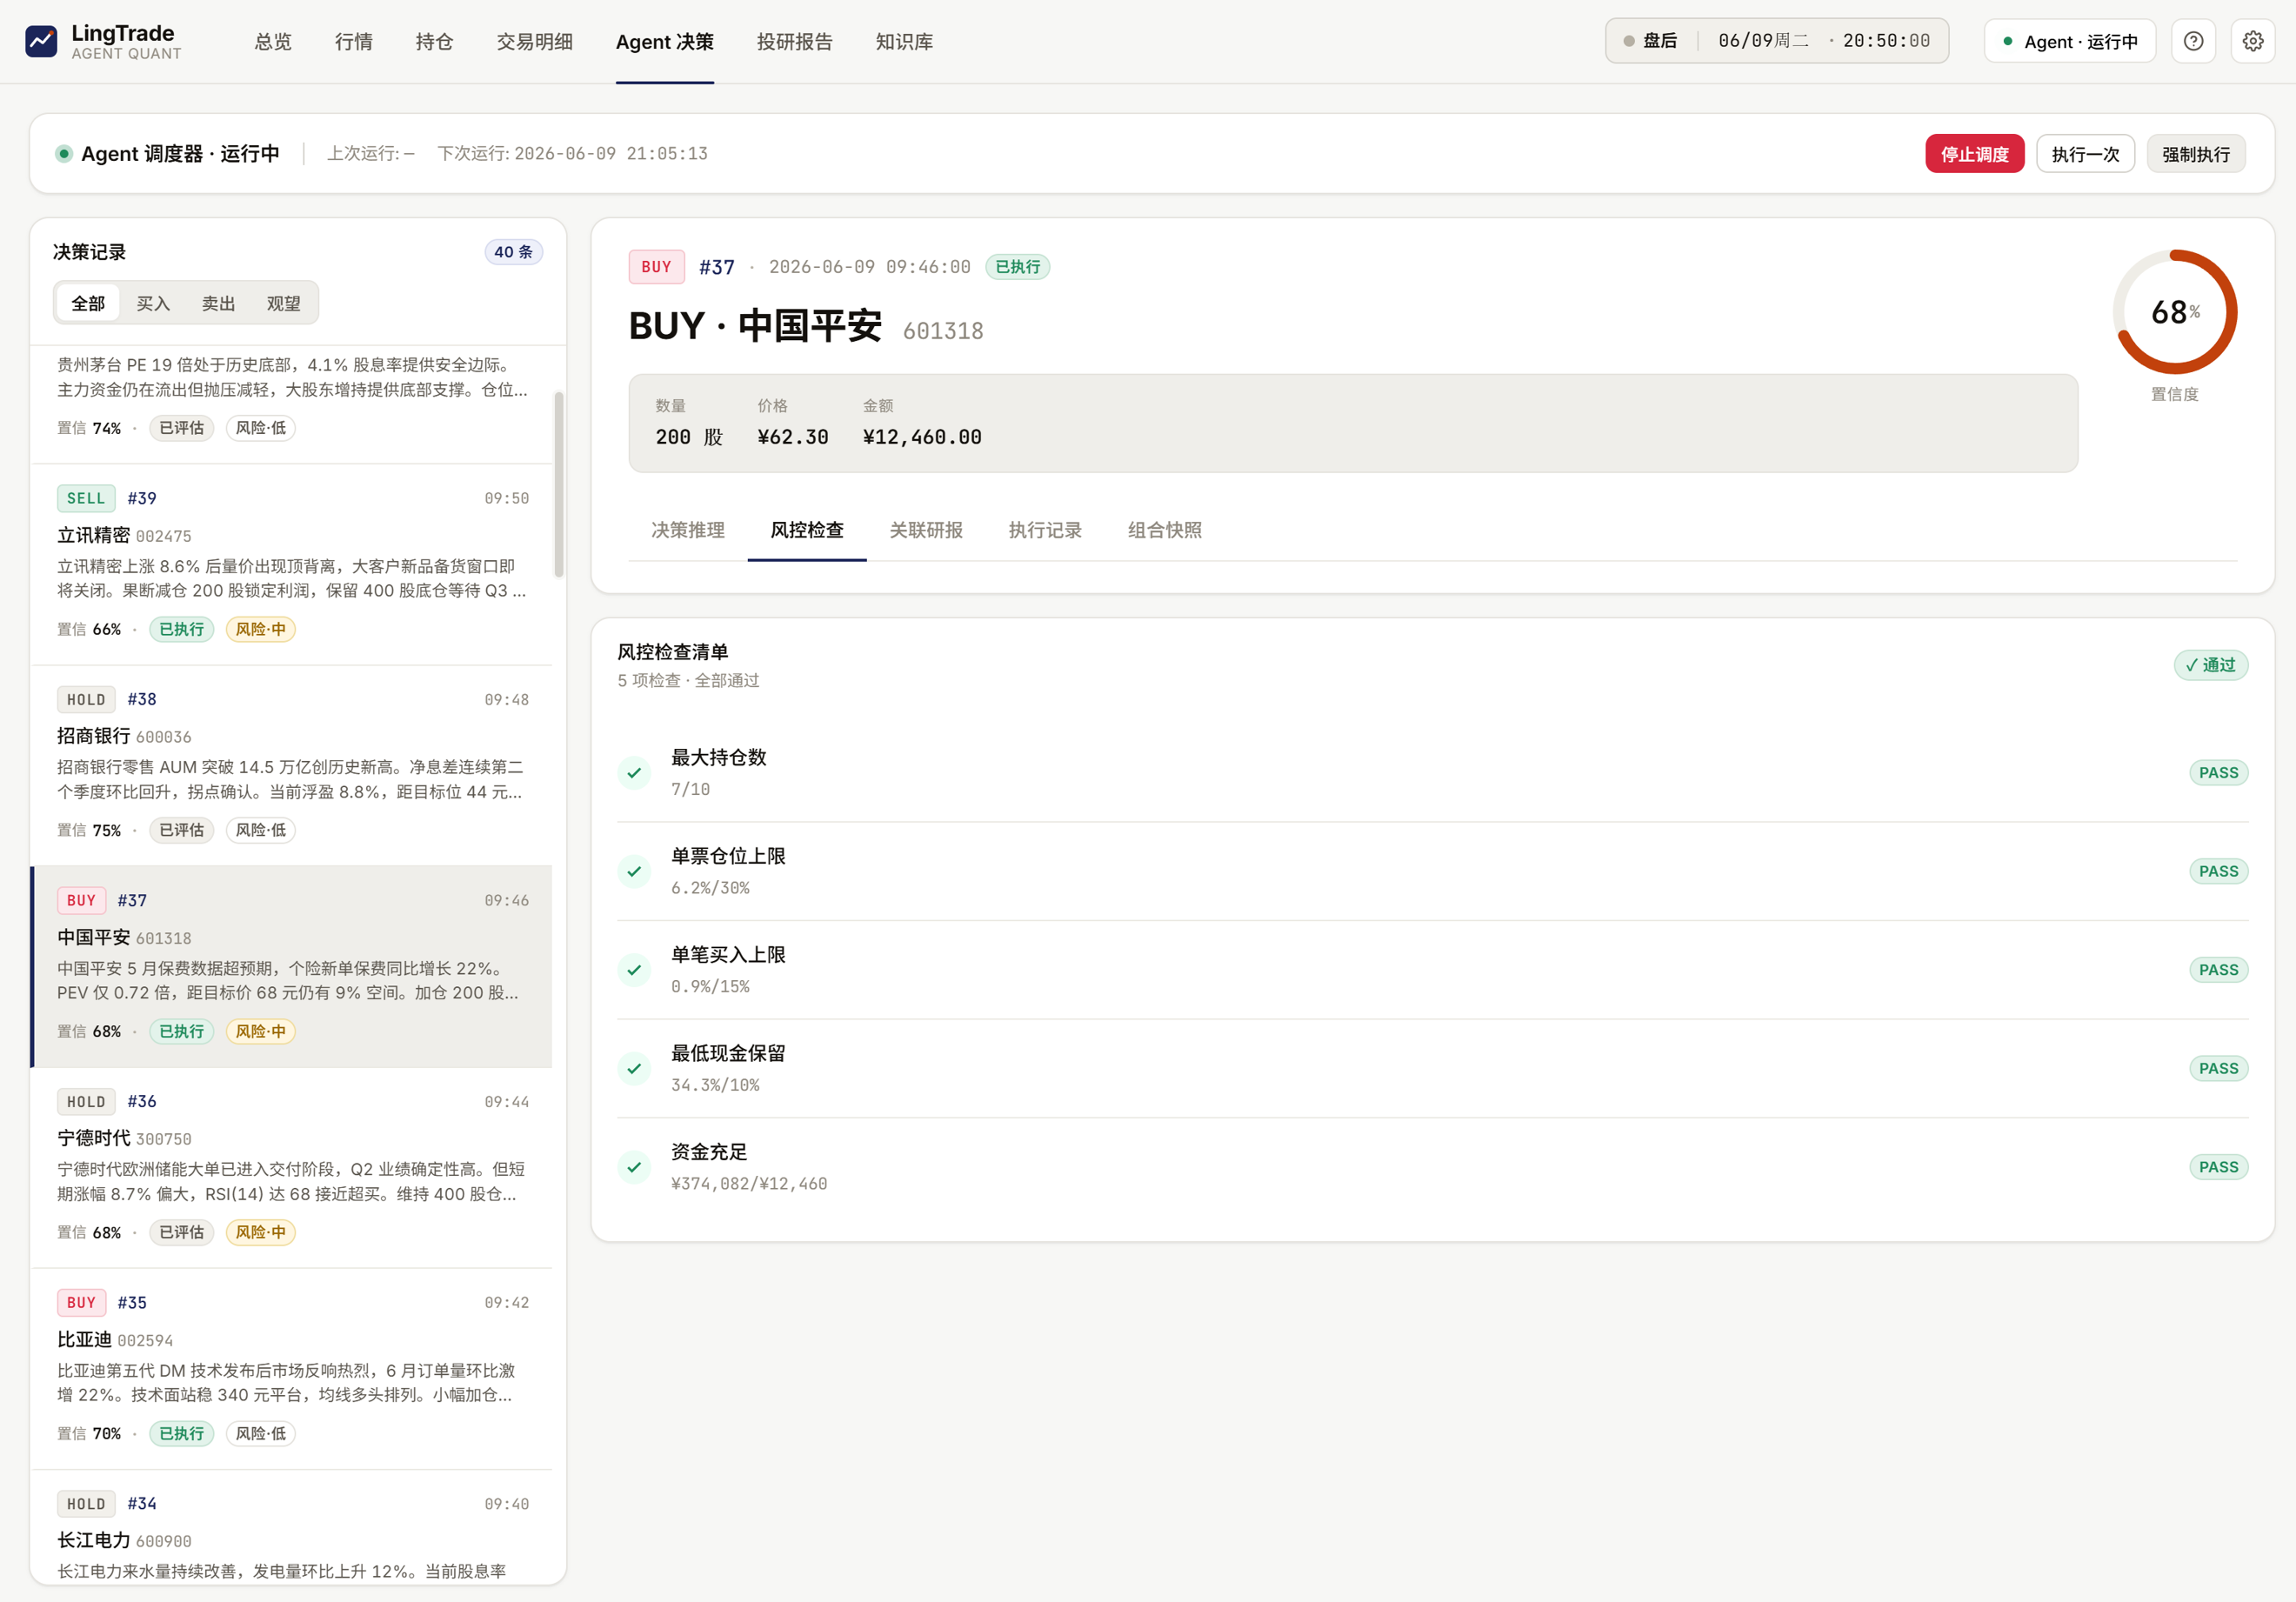Click the 资金充足 check icon

pos(634,1167)
